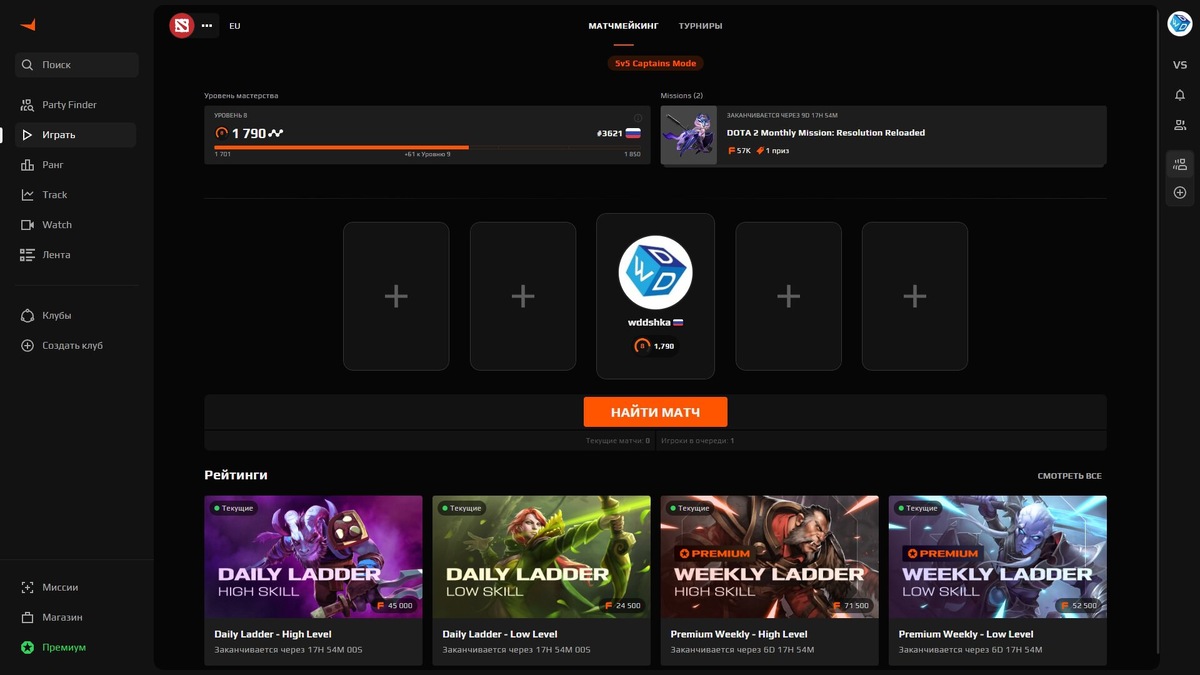The height and width of the screenshot is (675, 1200).
Task: Click the plus circle icon in right rail
Action: pos(1180,192)
